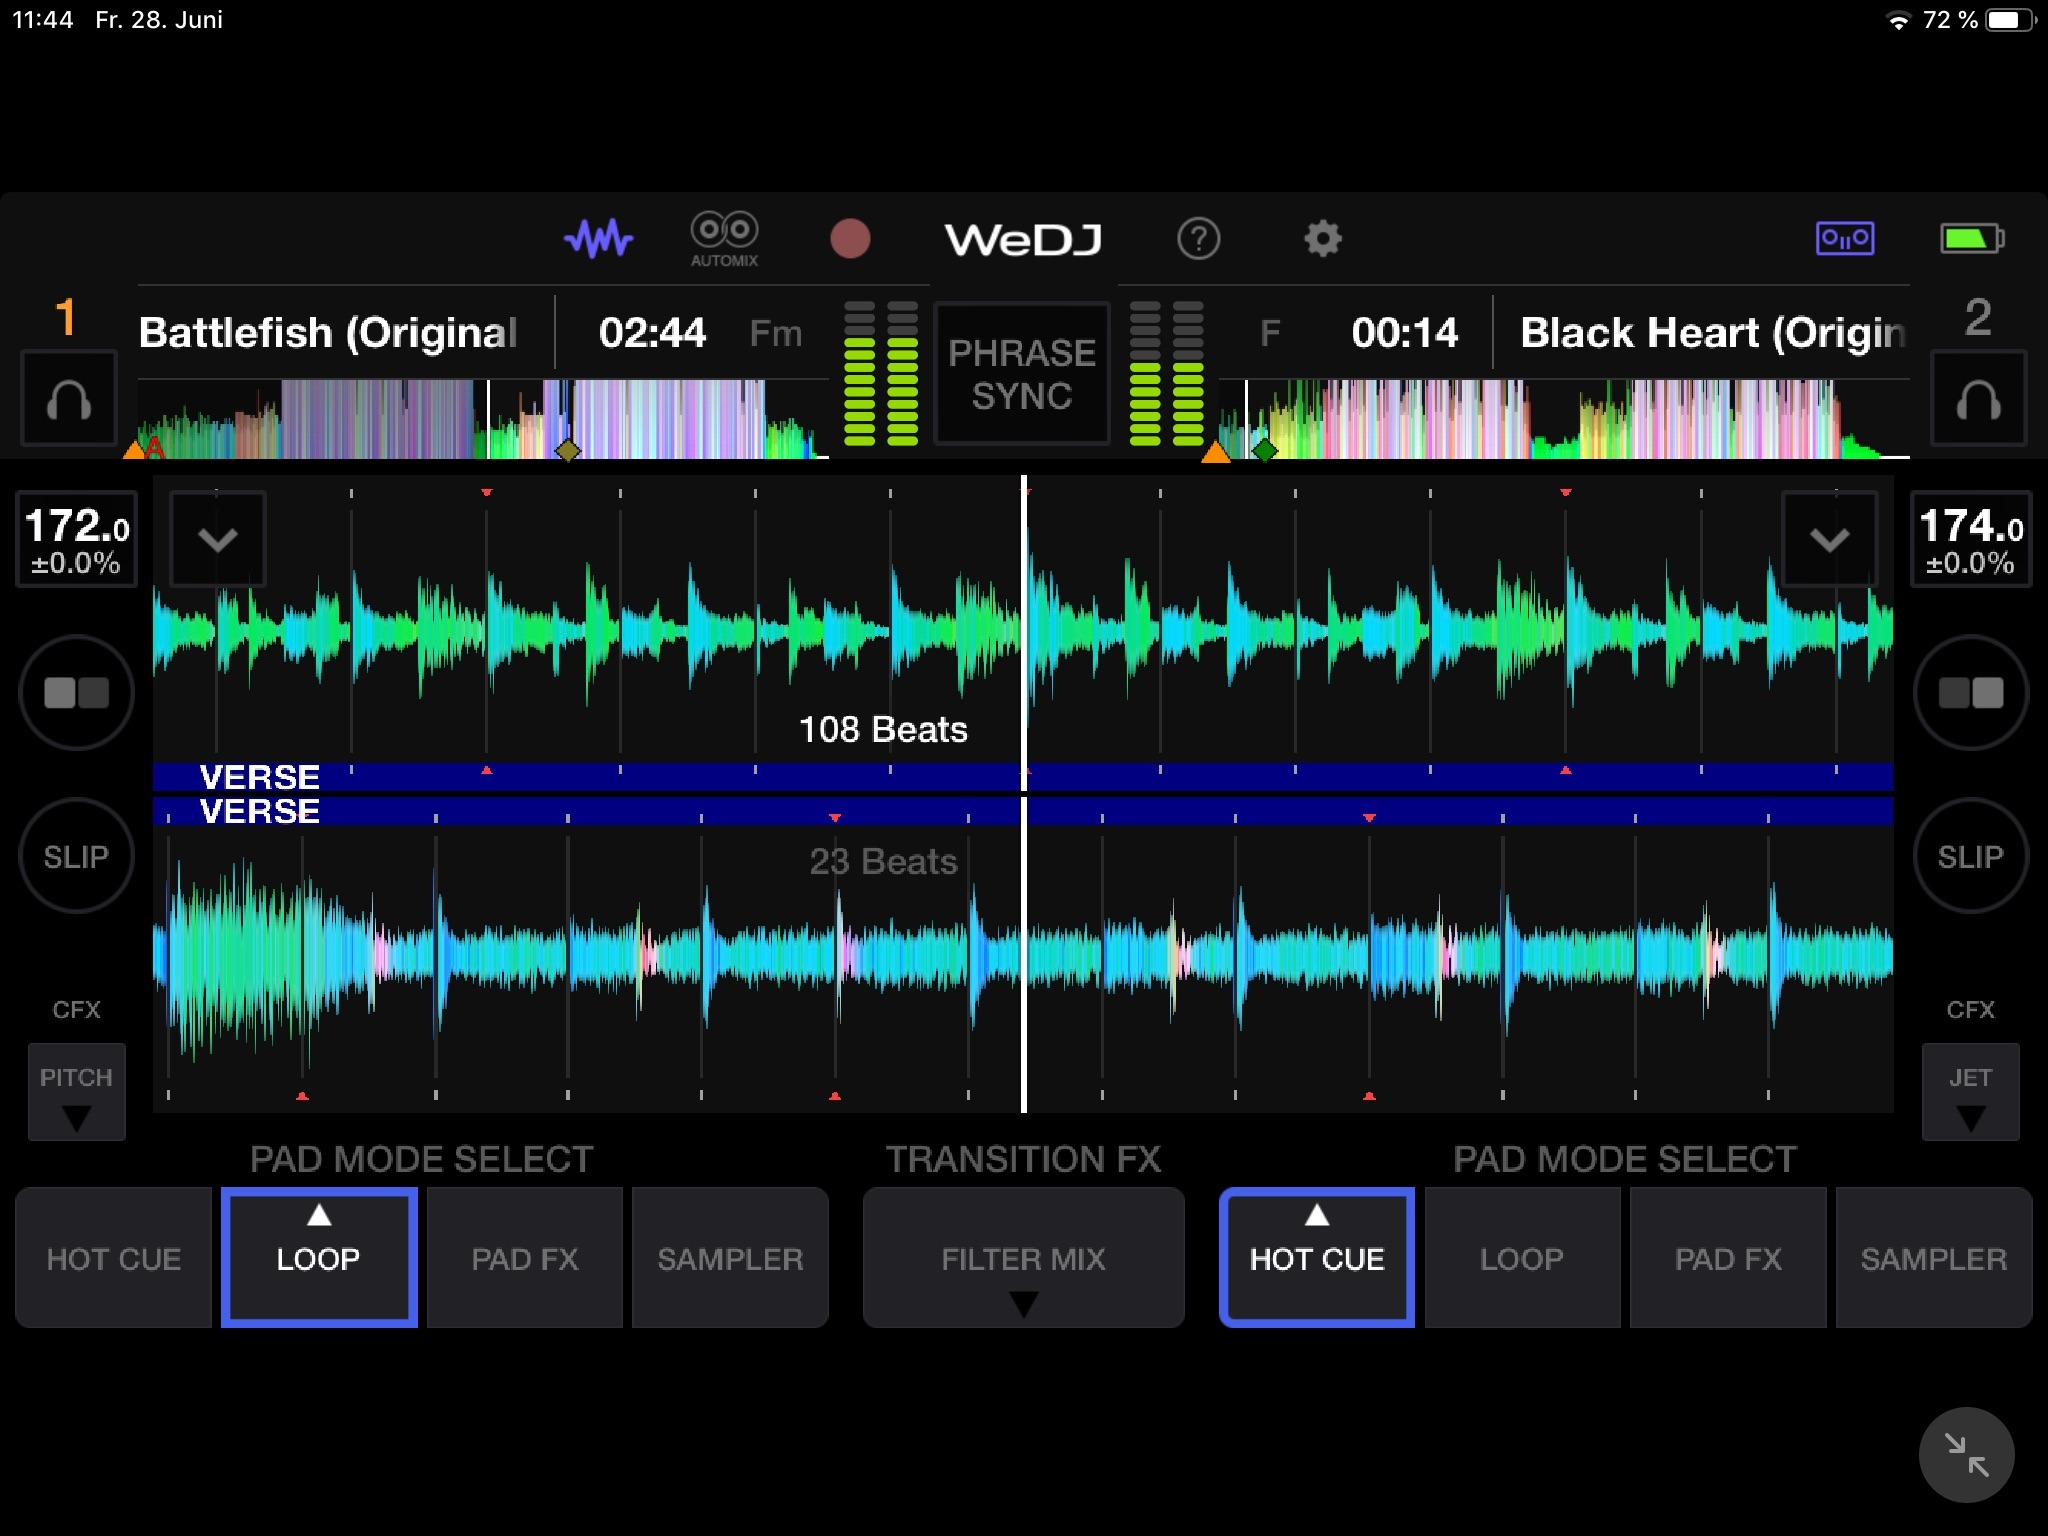
Task: Tap the blue controller connection icon
Action: click(1844, 239)
